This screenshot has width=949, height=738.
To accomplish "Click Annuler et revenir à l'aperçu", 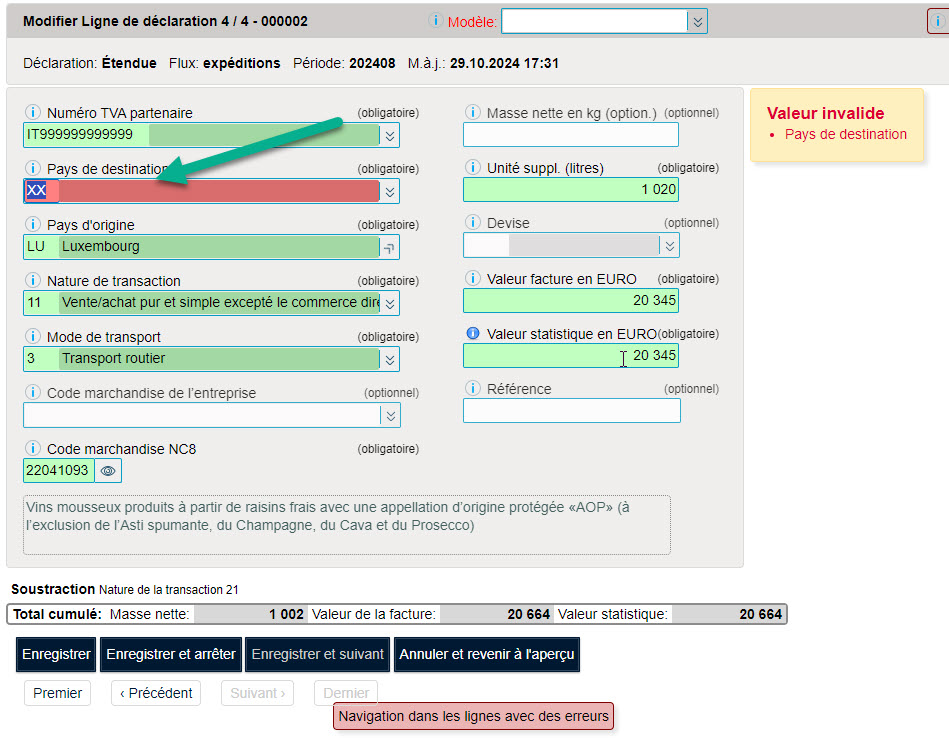I will click(487, 654).
